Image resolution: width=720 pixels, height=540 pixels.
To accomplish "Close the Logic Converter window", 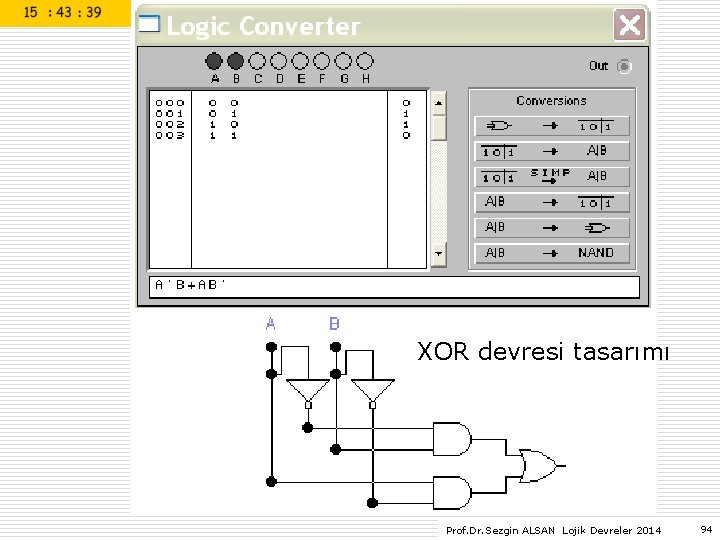I will tap(630, 25).
